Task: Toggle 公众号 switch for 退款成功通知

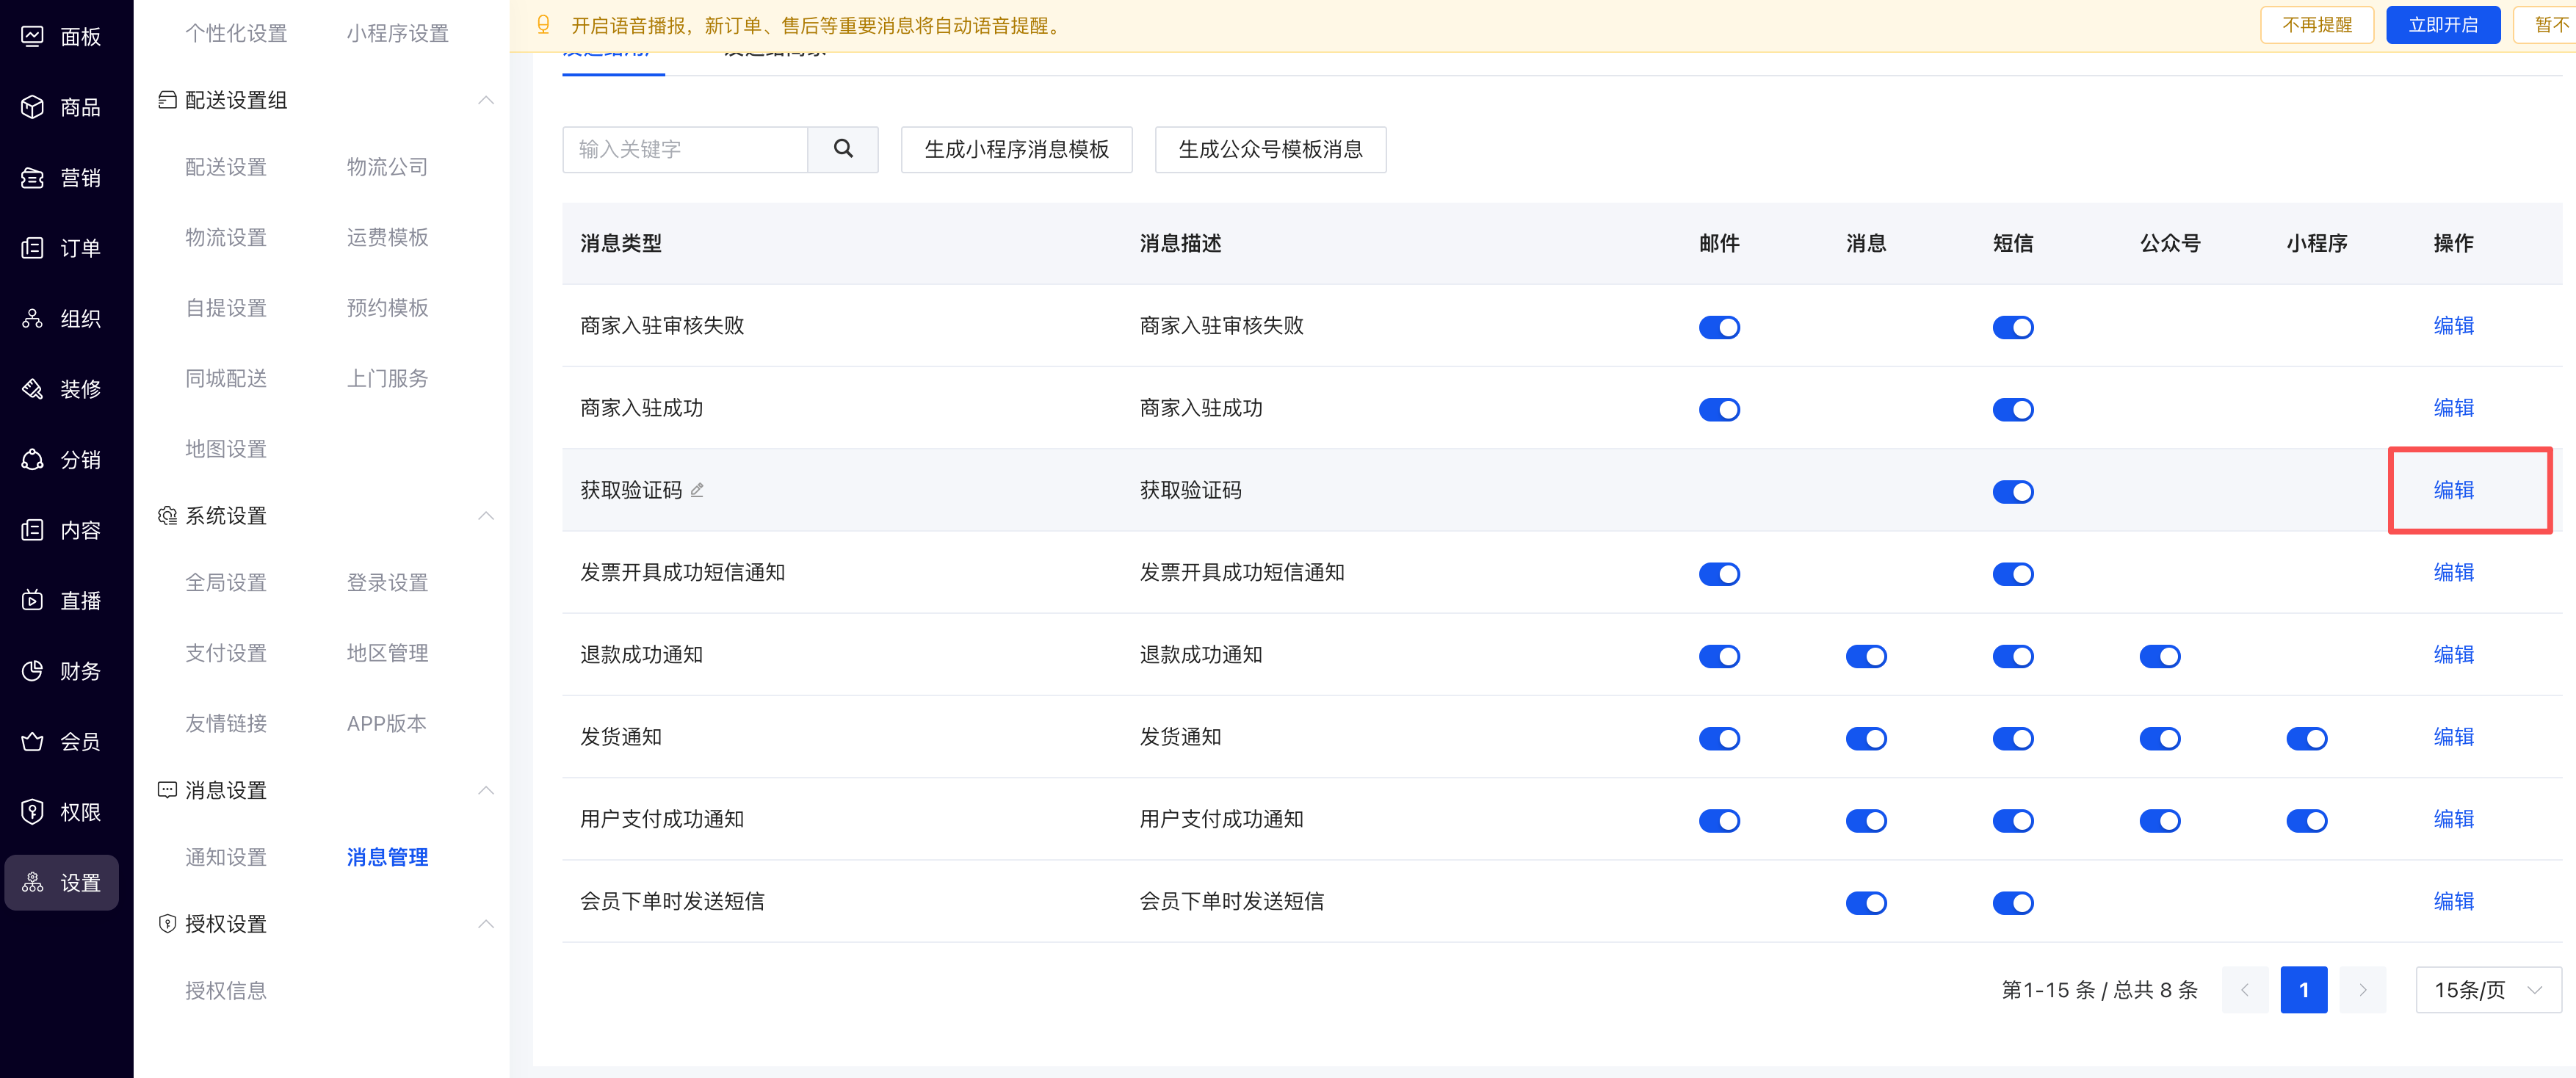Action: tap(2160, 656)
